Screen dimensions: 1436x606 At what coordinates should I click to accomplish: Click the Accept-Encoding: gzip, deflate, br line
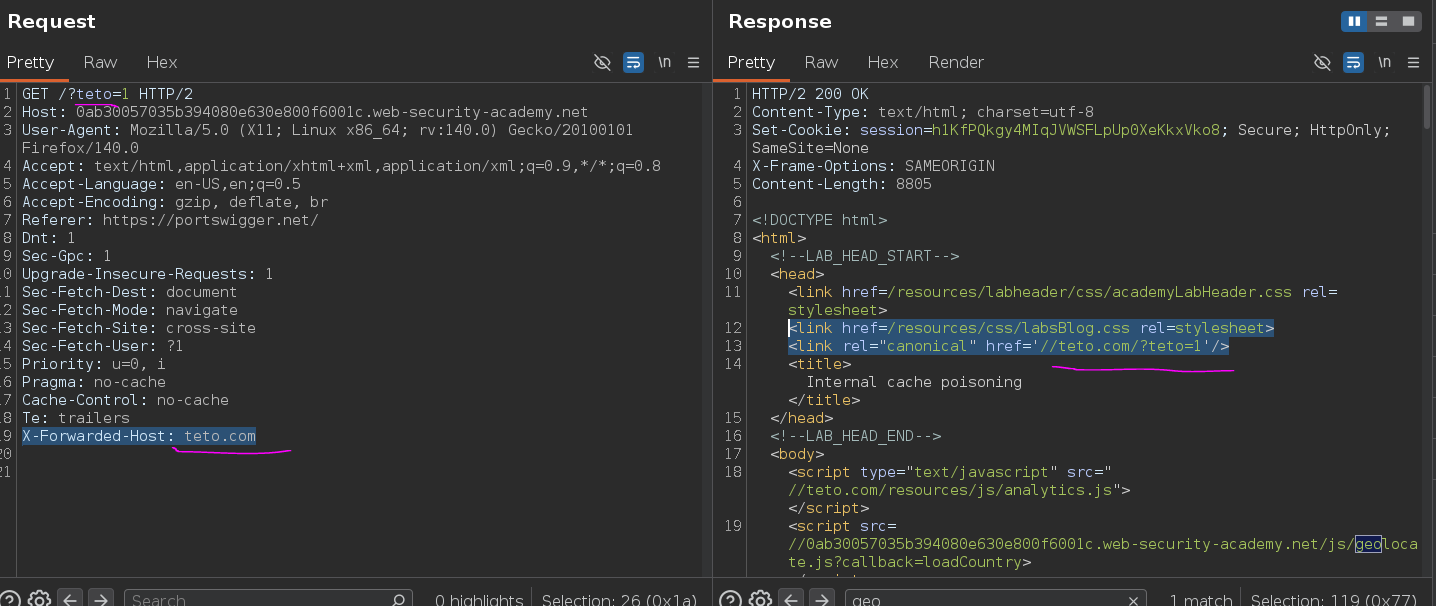(175, 202)
